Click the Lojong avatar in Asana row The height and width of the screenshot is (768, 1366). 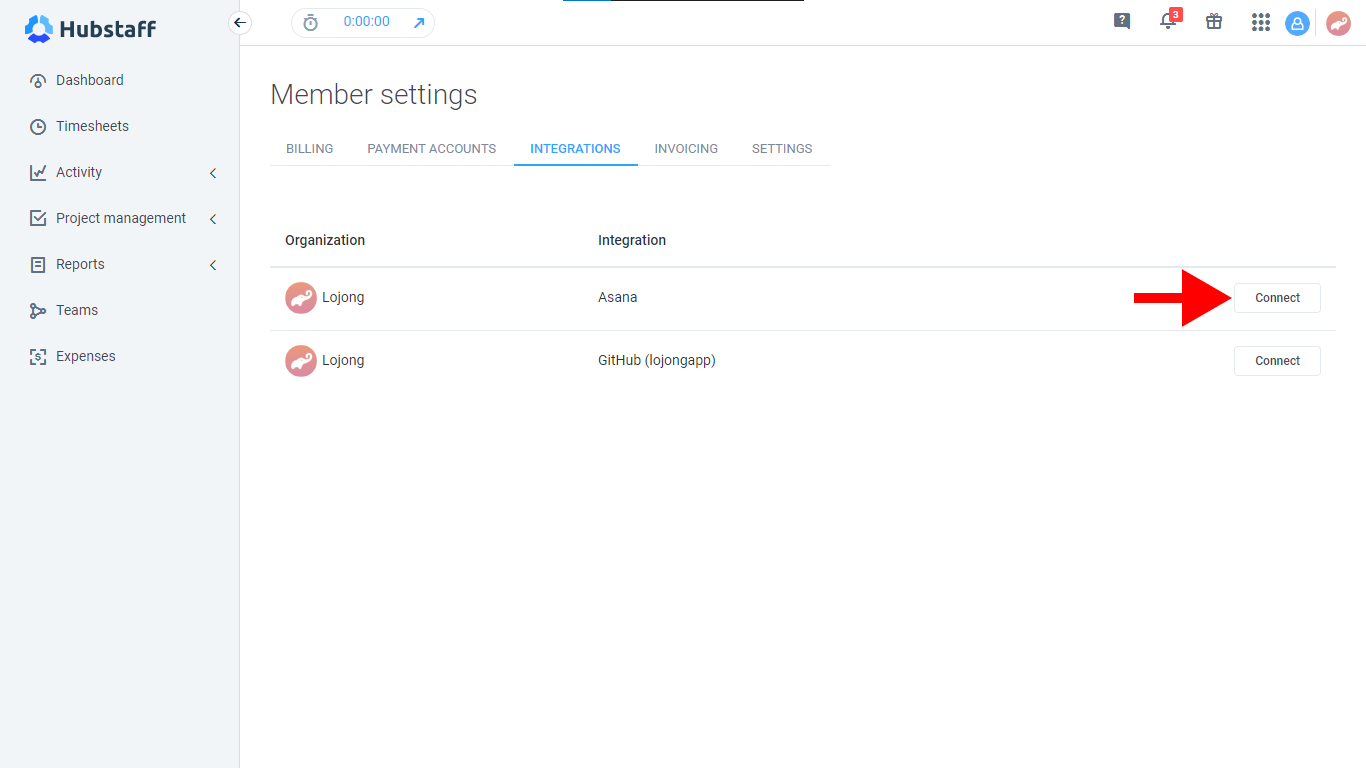pos(301,298)
